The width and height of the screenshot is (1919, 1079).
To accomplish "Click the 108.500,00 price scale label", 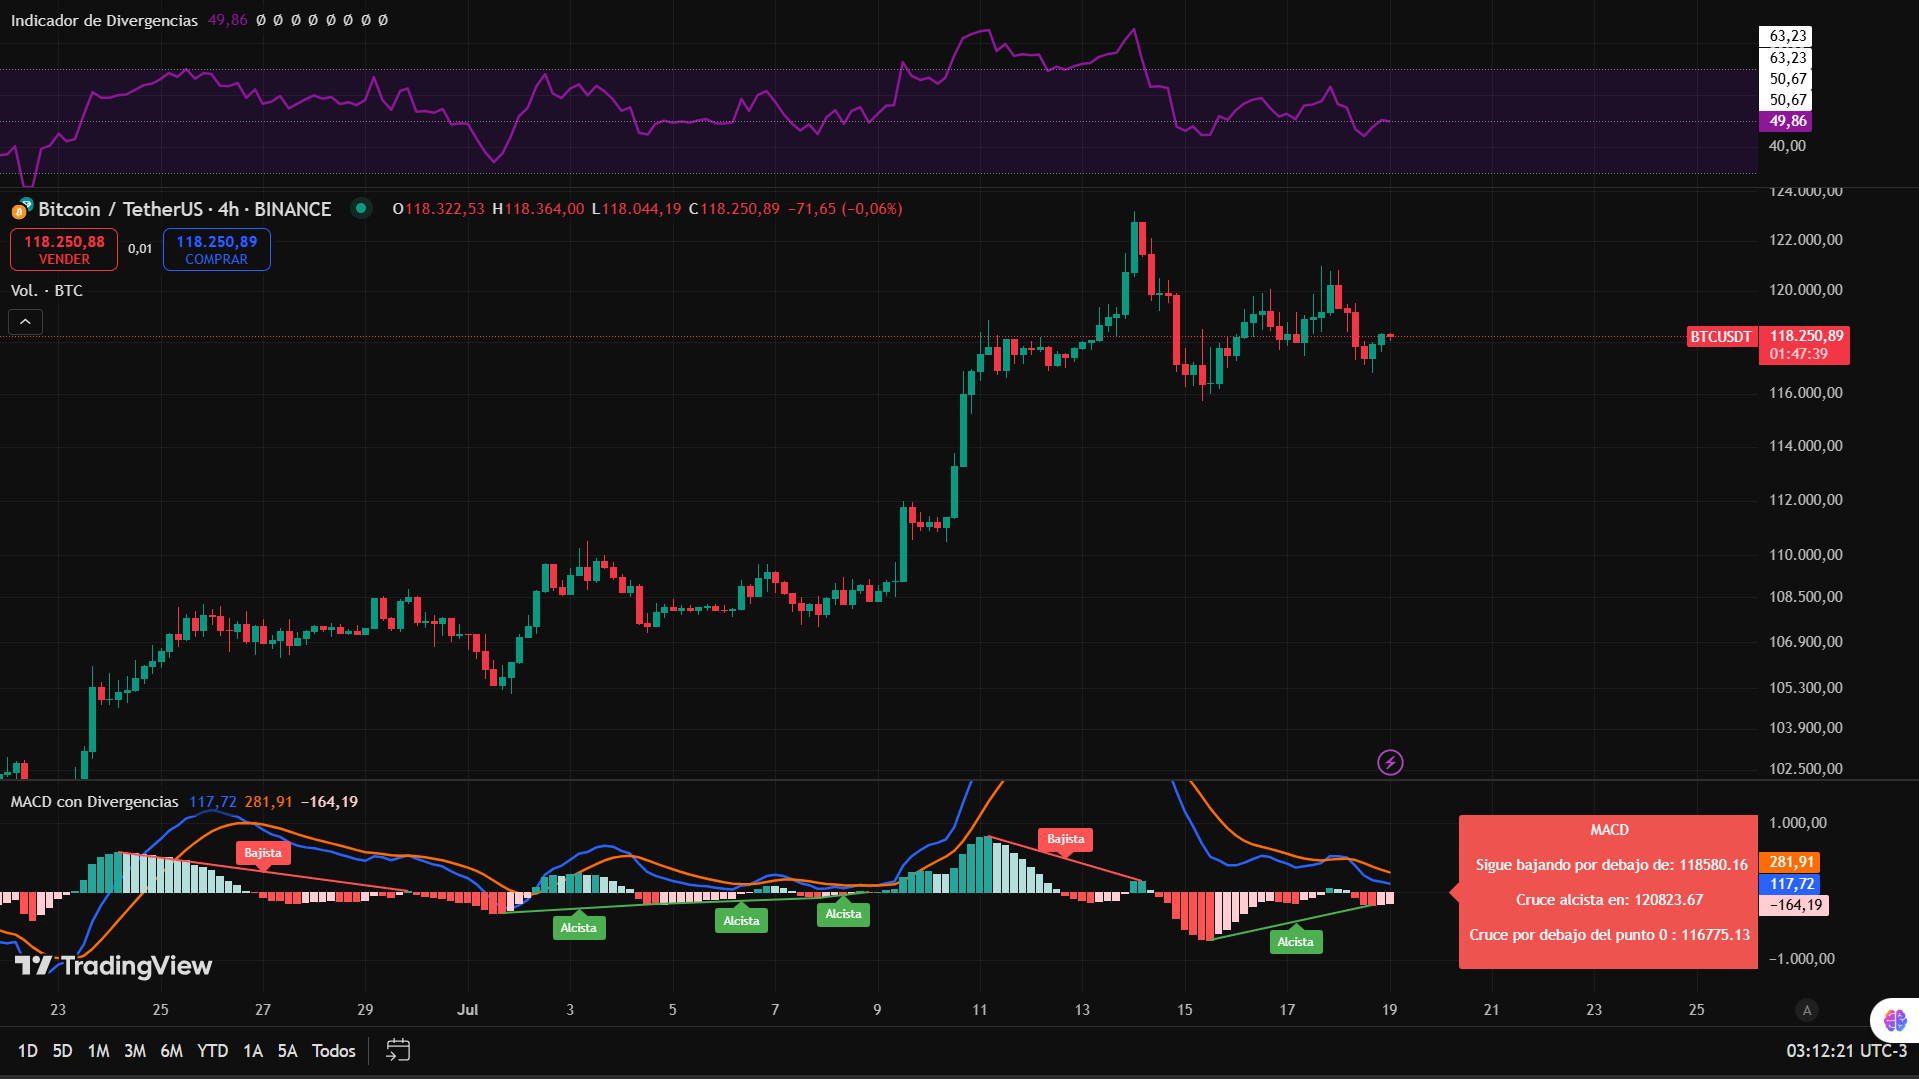I will [1805, 597].
